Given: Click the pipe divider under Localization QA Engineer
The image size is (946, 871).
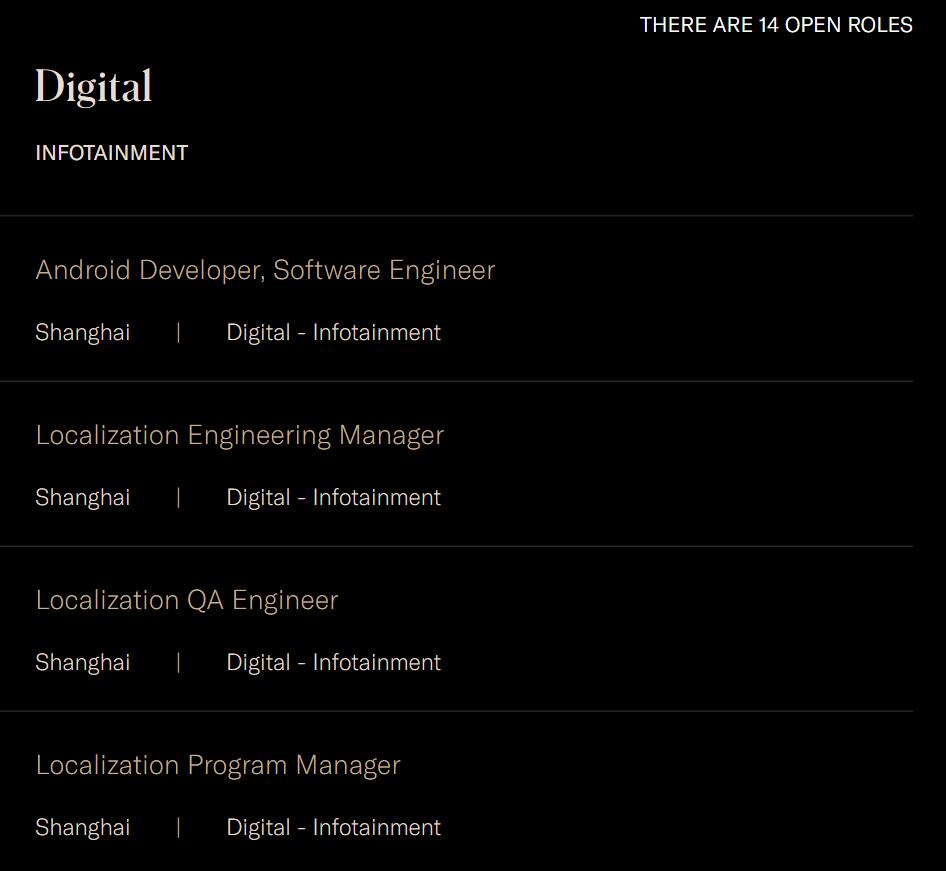Looking at the screenshot, I should (x=178, y=662).
